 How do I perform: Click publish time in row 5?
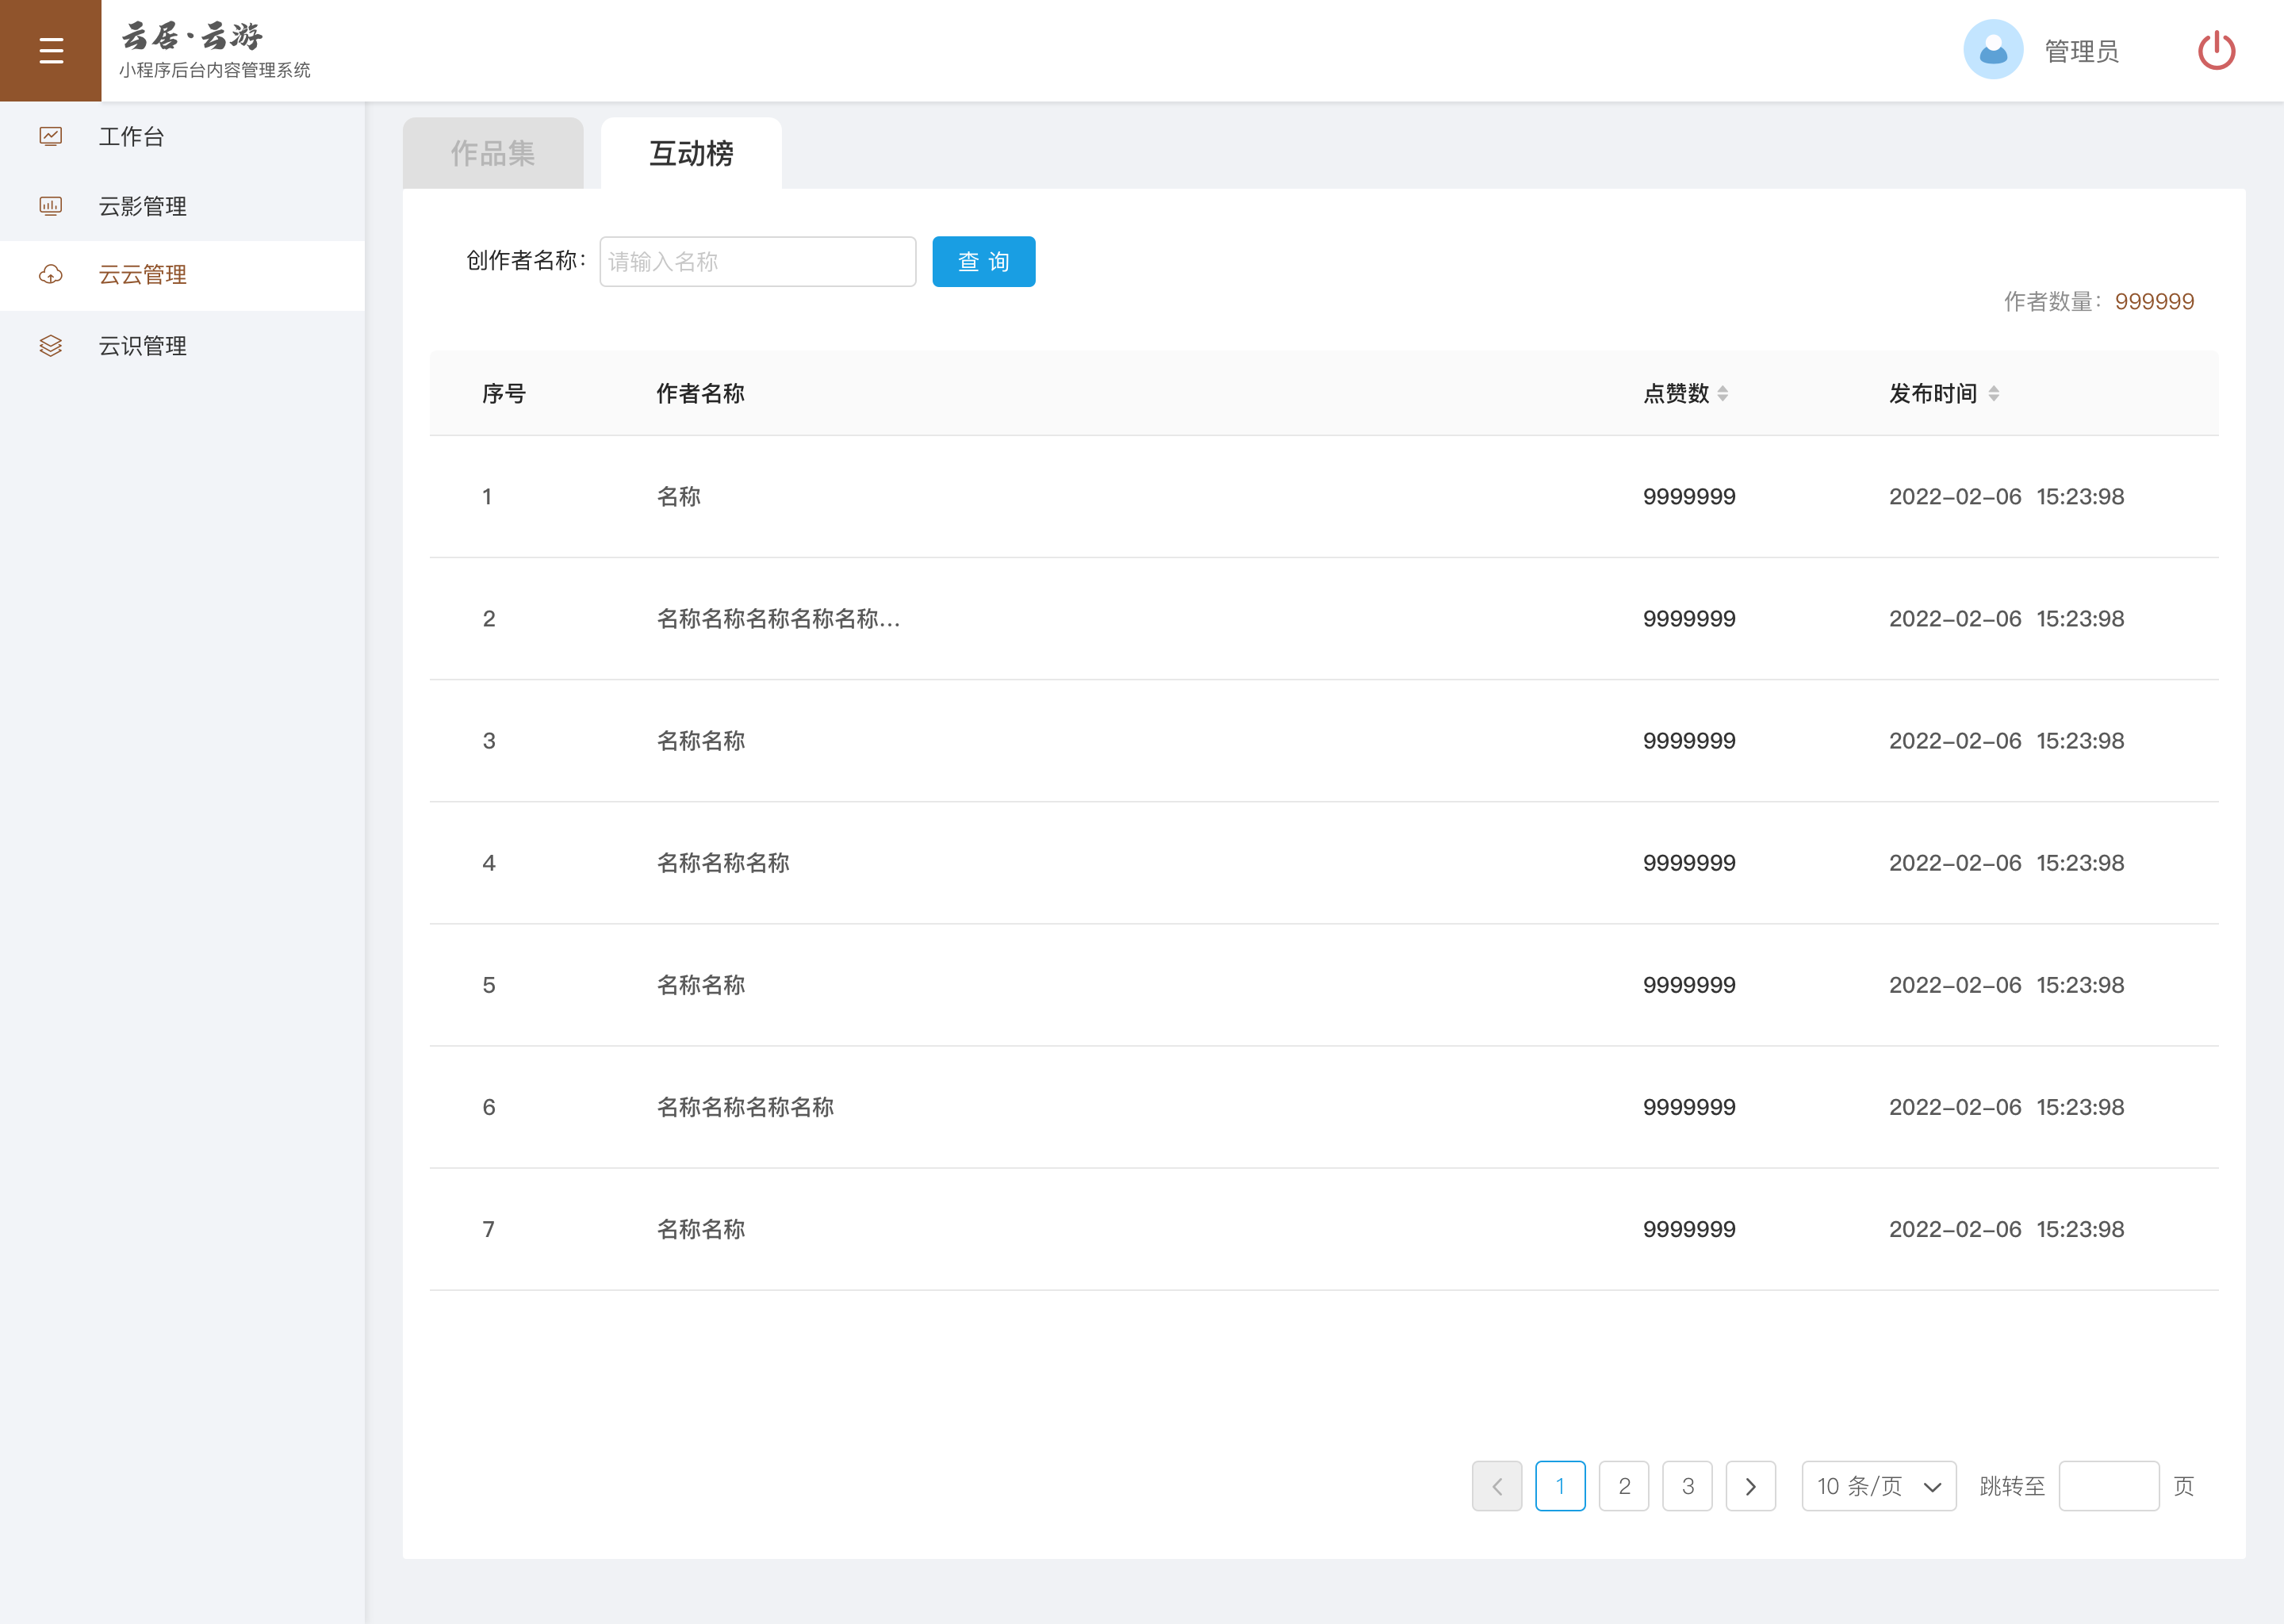(x=2006, y=985)
